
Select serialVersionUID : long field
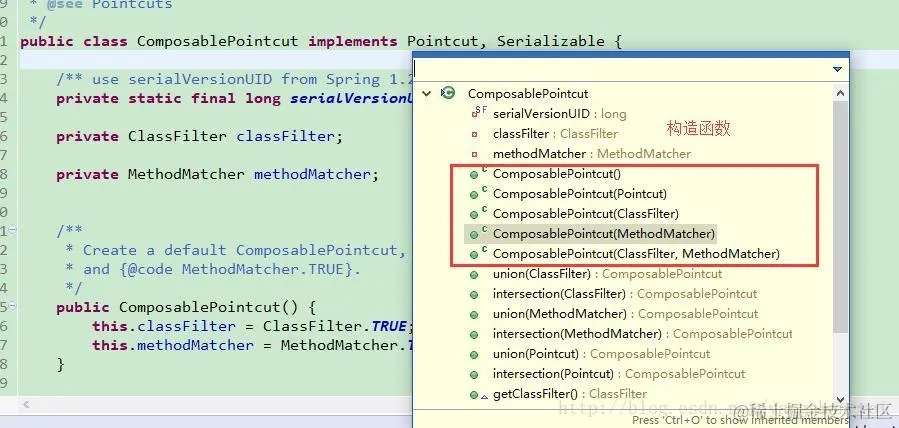pos(560,113)
